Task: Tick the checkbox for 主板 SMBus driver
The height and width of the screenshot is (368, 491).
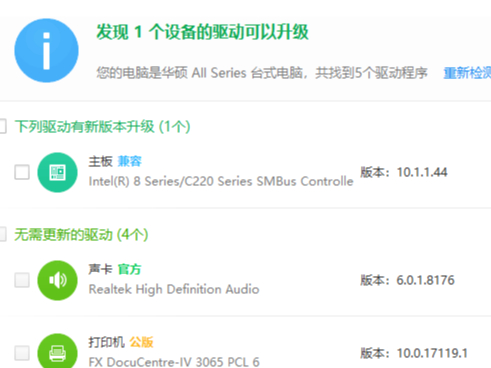Action: pyautogui.click(x=22, y=172)
